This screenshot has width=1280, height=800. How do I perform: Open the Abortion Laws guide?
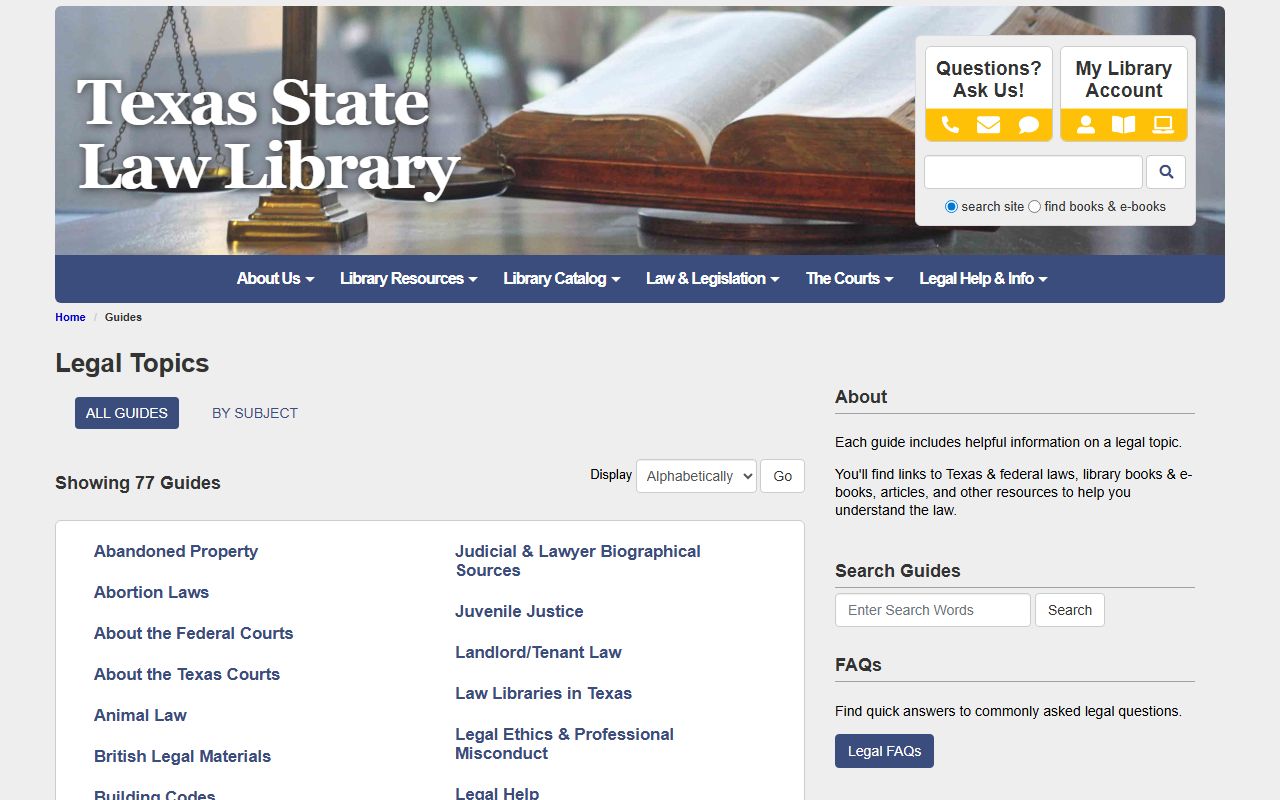151,592
